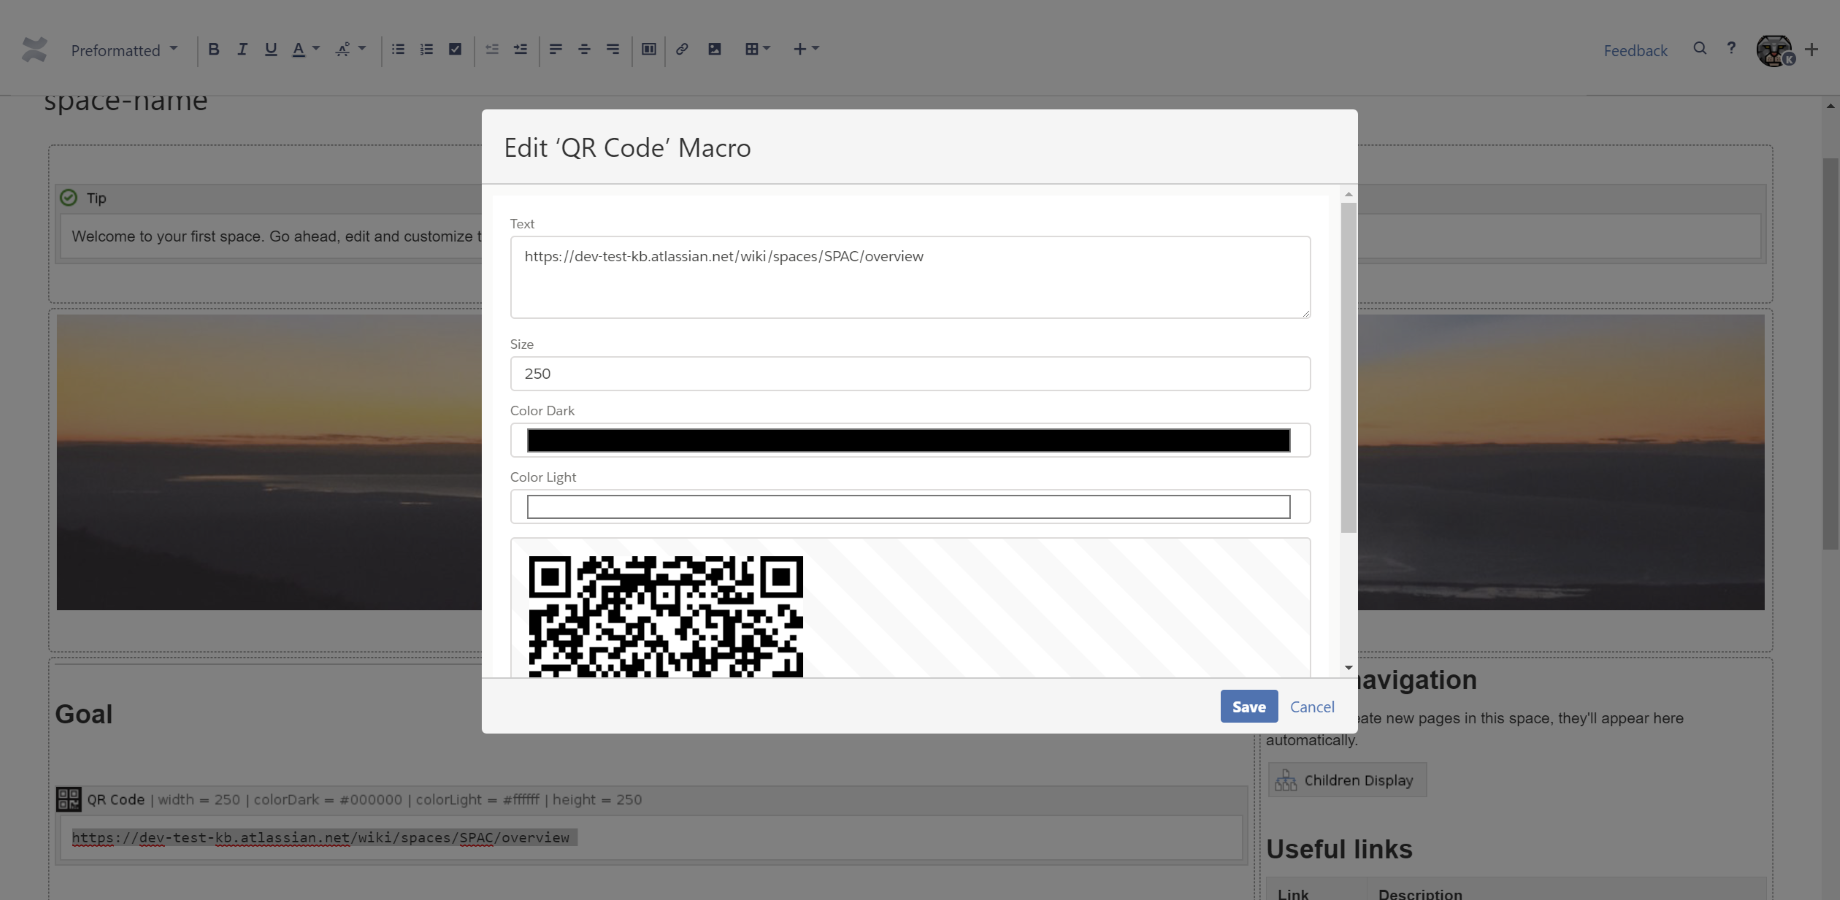Click the Link table column header

(x=1293, y=894)
